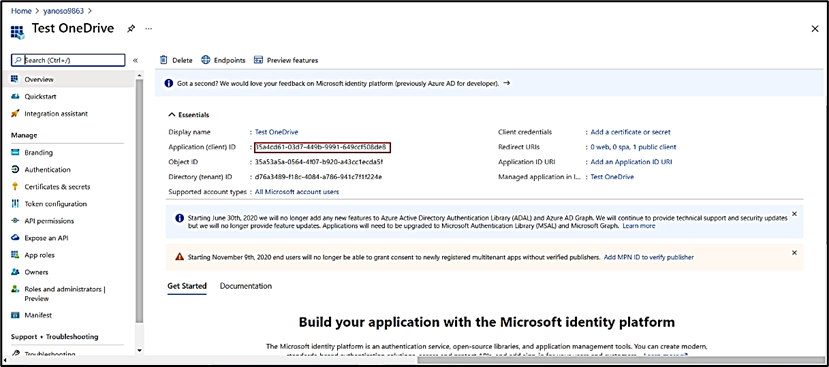
Task: Click the Certificates & secrets key icon
Action: click(15, 187)
